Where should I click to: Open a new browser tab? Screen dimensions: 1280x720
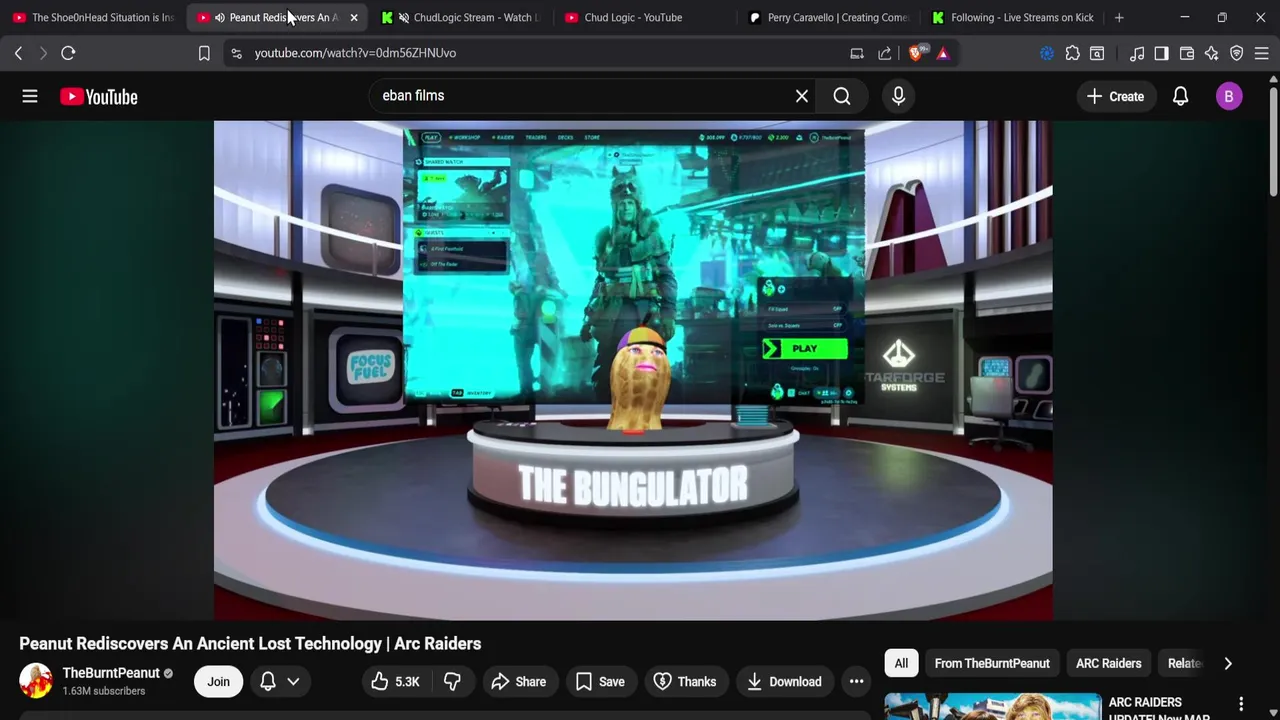pos(1119,17)
